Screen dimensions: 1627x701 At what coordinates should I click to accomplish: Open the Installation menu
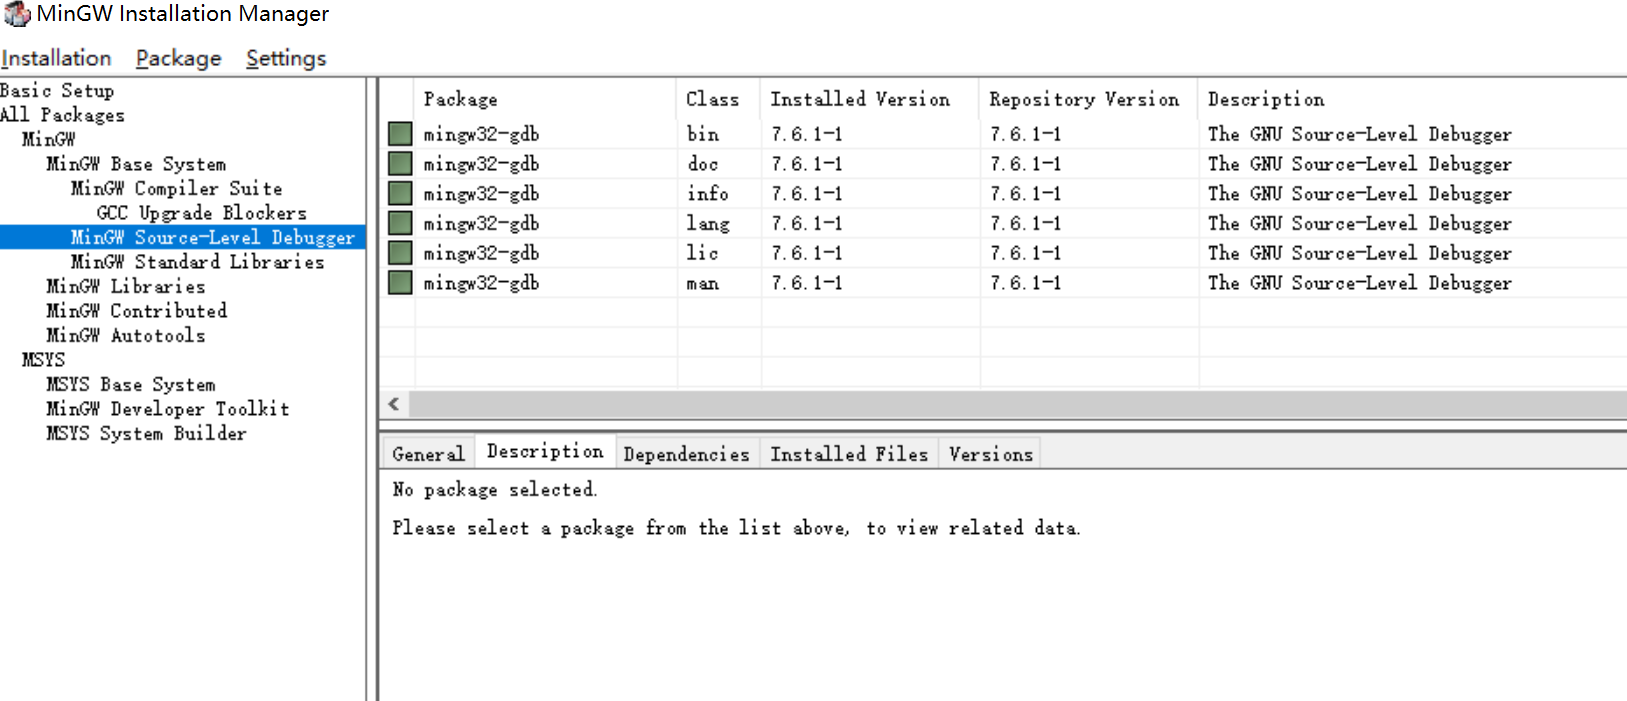[57, 57]
